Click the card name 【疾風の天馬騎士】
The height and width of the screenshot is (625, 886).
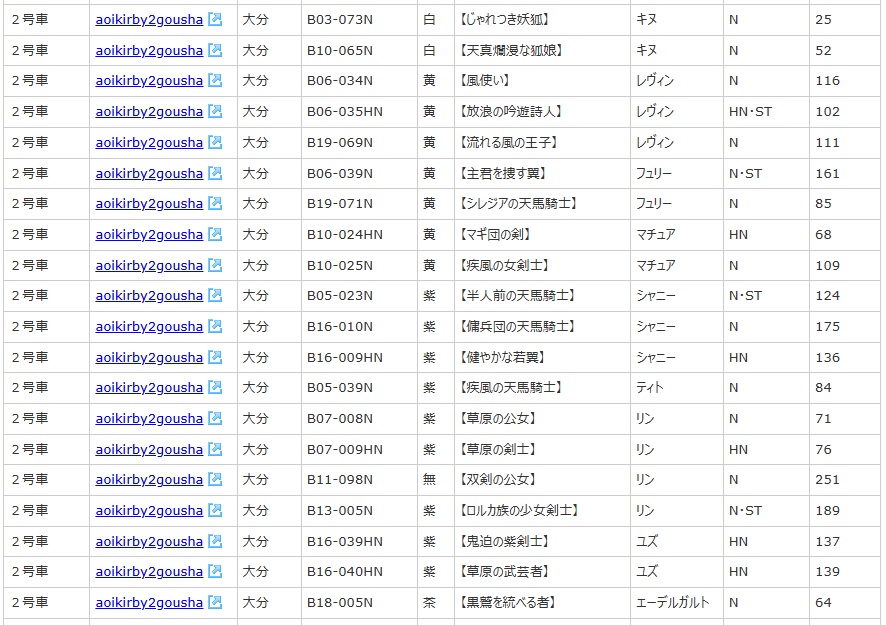coord(512,388)
